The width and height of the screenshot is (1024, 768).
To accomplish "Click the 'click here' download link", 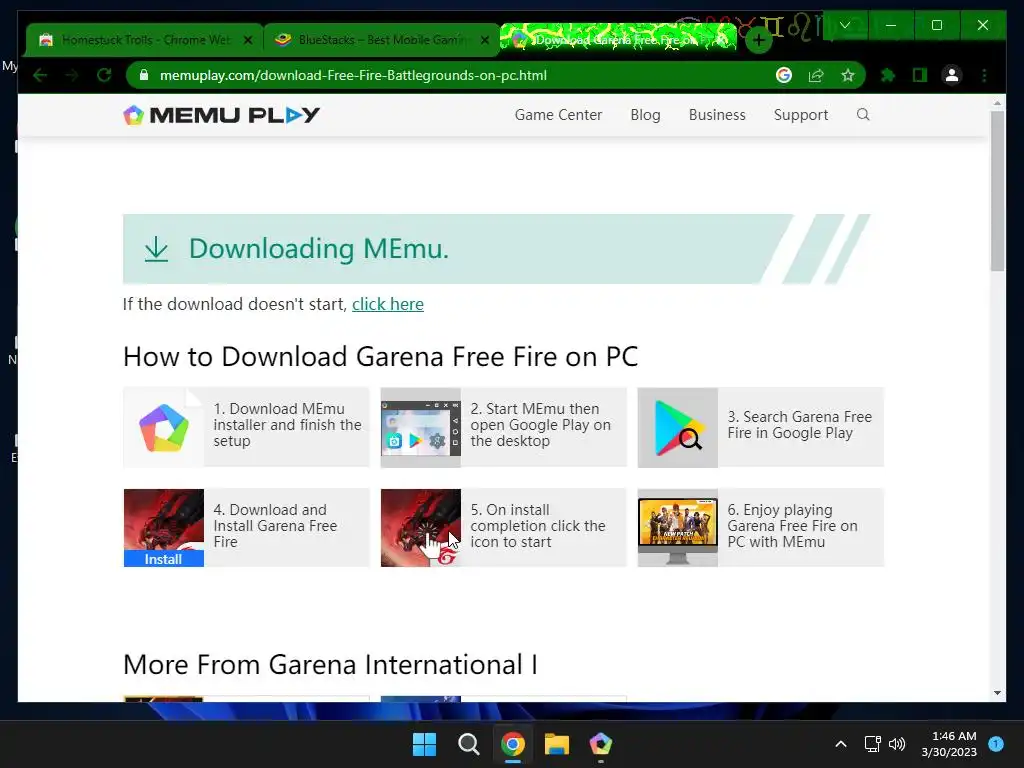I will (x=388, y=304).
